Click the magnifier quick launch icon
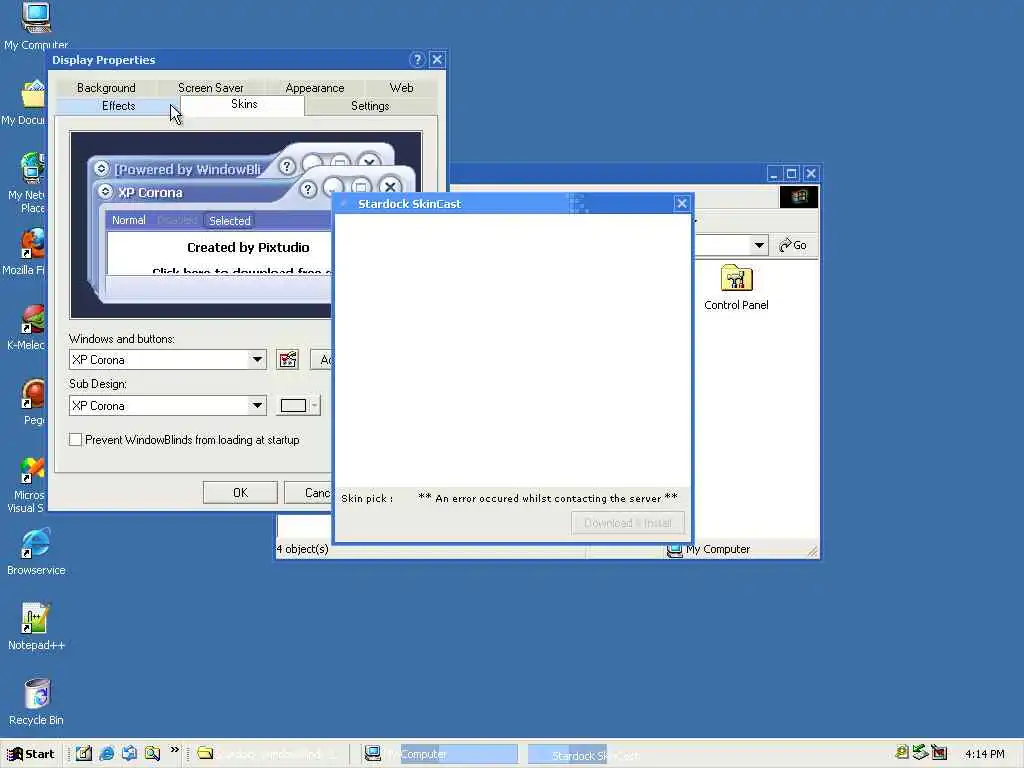The height and width of the screenshot is (768, 1024). pyautogui.click(x=152, y=753)
